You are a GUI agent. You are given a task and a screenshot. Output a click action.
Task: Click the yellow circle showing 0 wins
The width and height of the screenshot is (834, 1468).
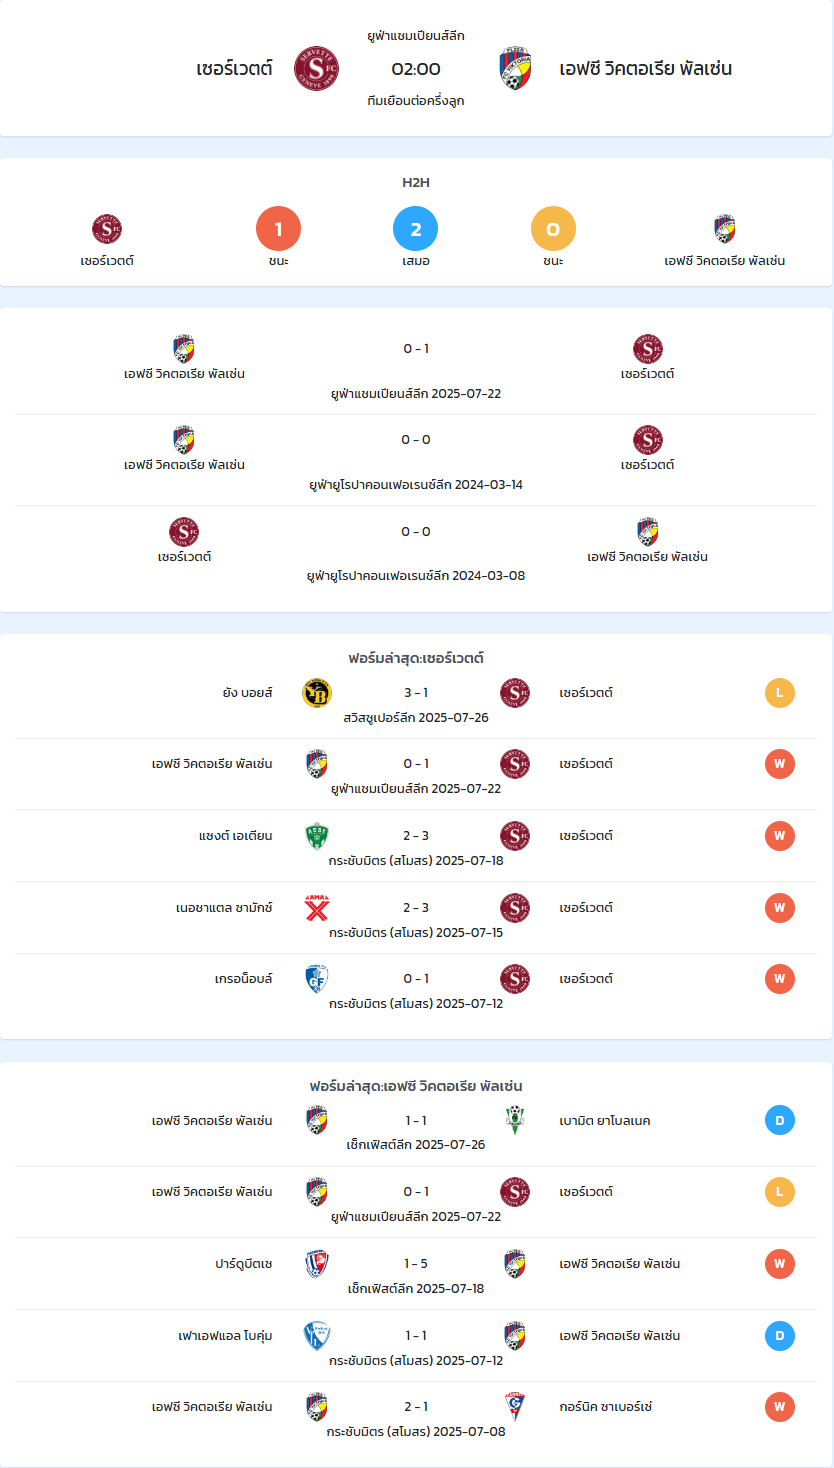(553, 229)
